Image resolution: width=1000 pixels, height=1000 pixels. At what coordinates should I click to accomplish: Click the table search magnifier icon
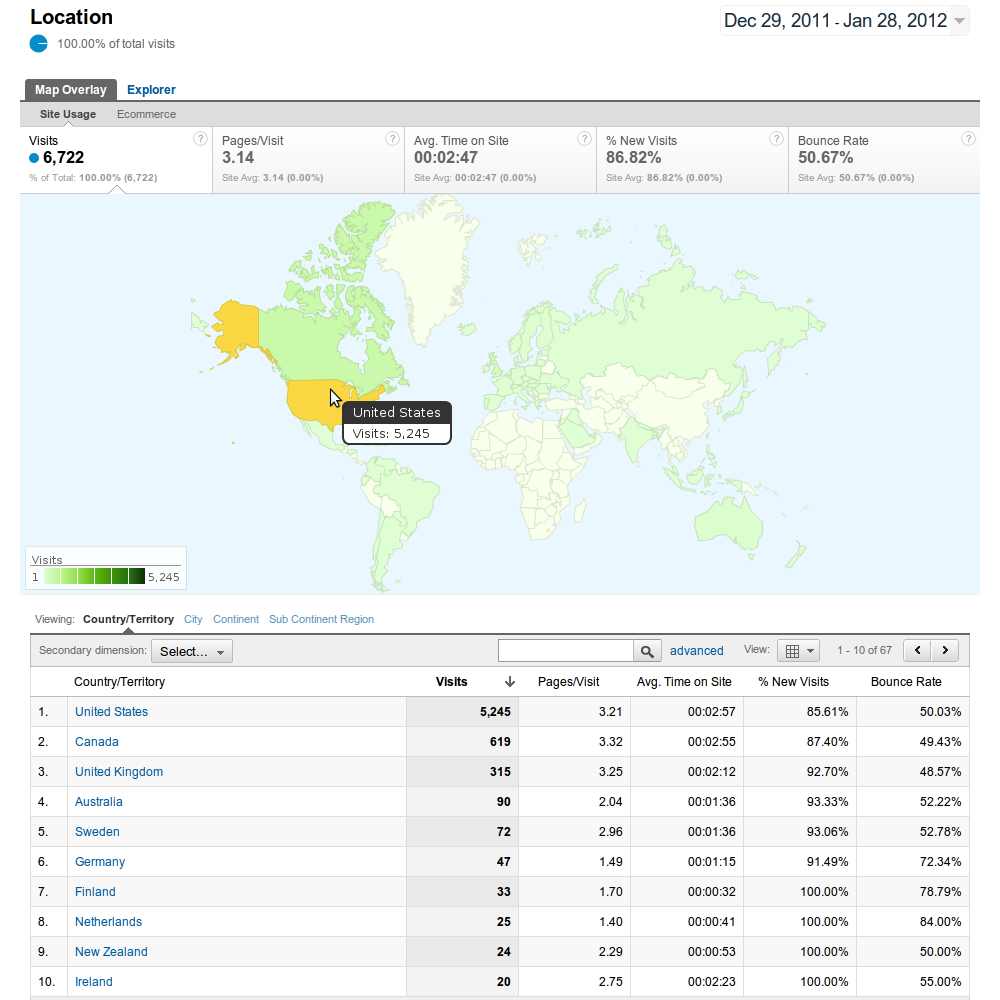click(647, 651)
